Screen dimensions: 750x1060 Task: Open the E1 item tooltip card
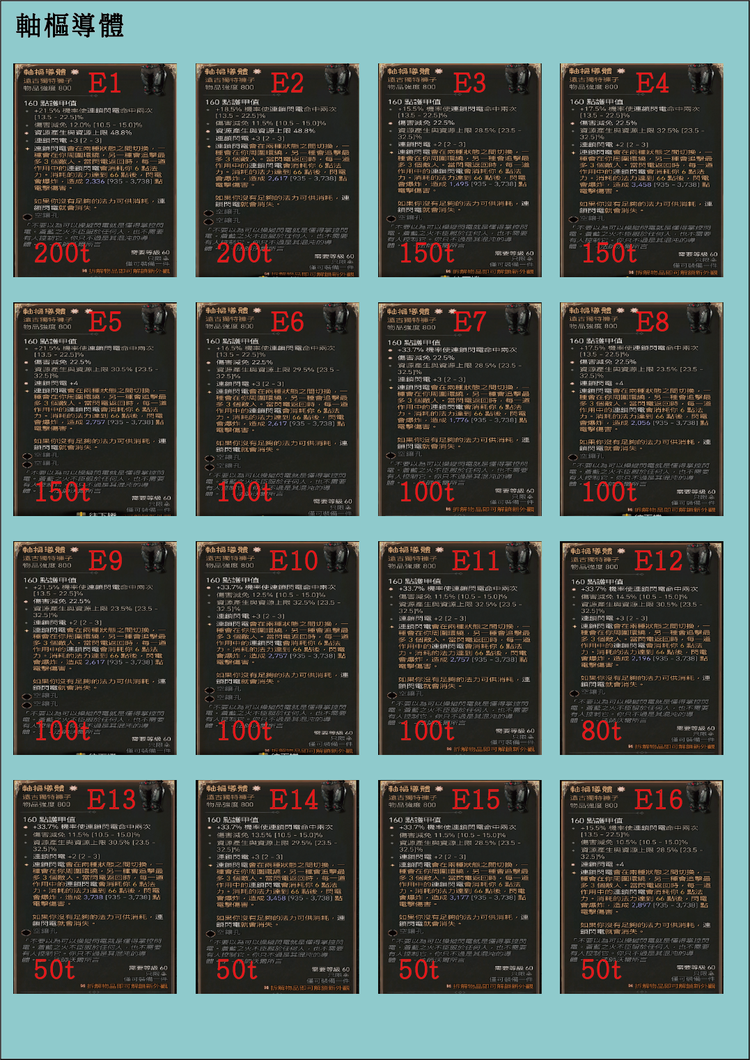(95, 170)
